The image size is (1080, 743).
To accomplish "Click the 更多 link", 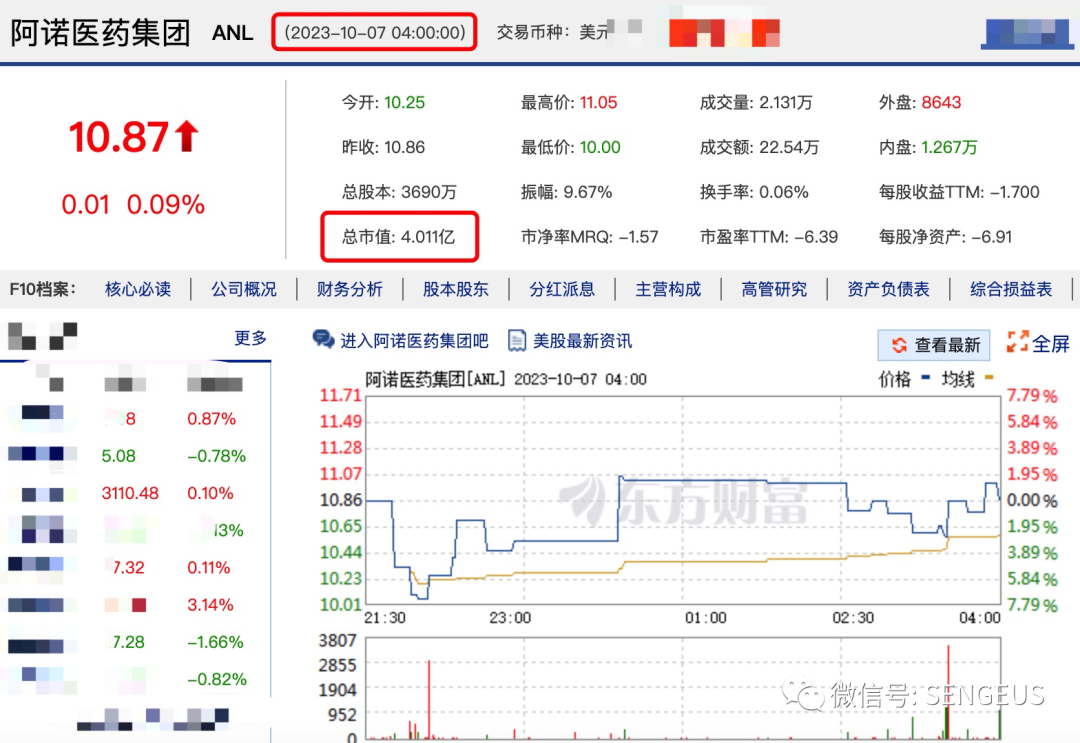I will (250, 338).
